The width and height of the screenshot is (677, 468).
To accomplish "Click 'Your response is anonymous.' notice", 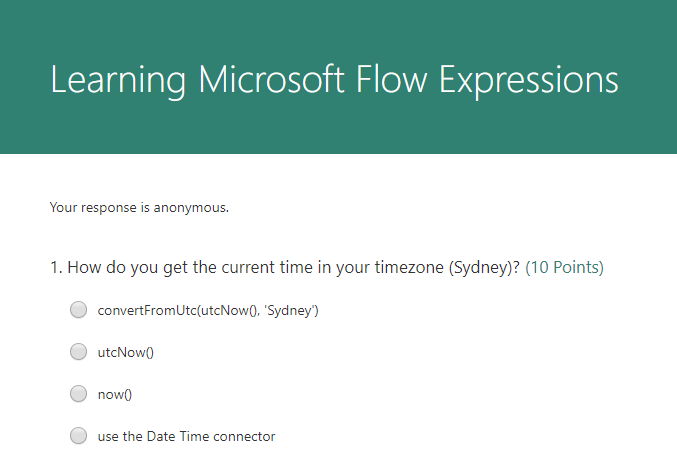I will click(139, 208).
